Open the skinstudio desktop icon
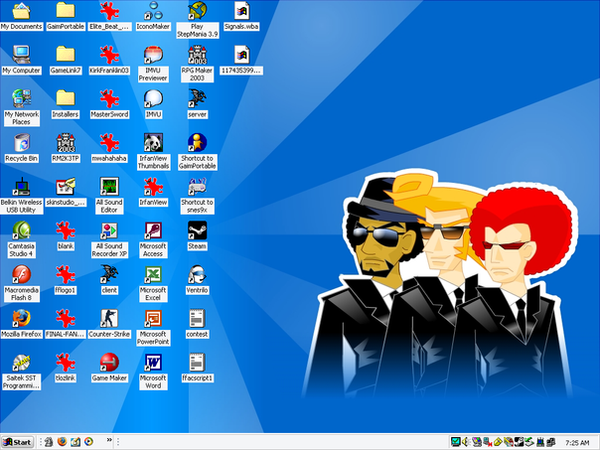 tap(65, 187)
